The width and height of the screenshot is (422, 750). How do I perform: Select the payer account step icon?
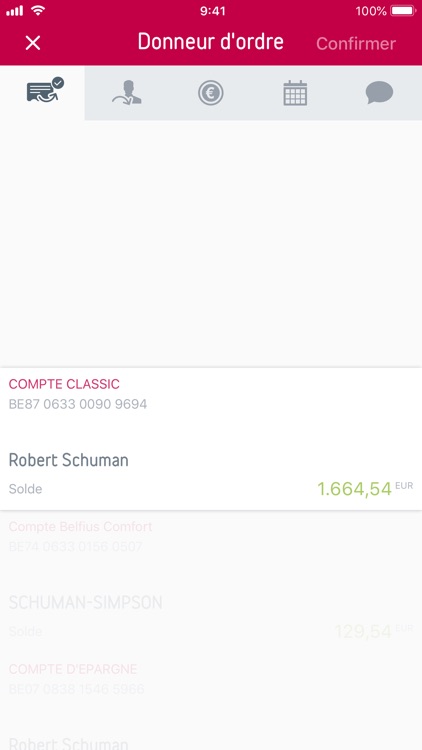(44, 90)
